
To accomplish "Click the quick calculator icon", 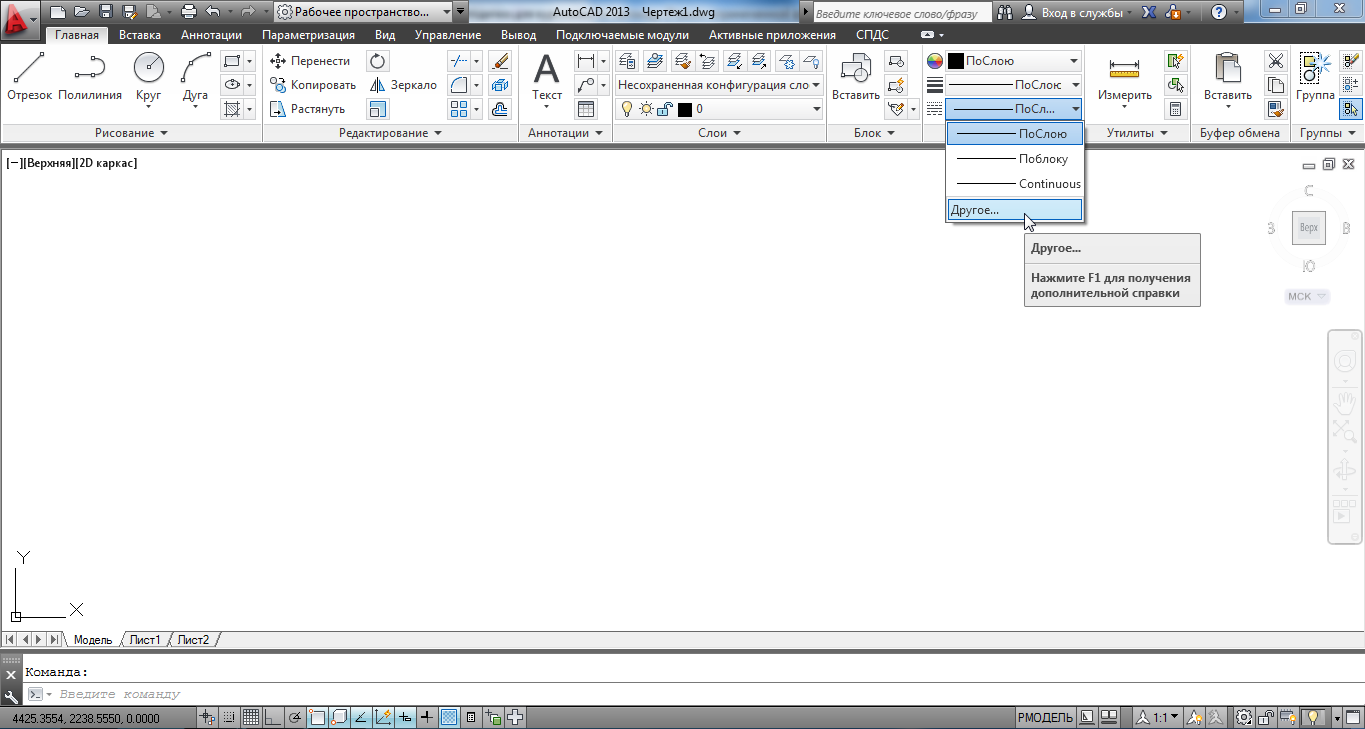I will click(1175, 109).
